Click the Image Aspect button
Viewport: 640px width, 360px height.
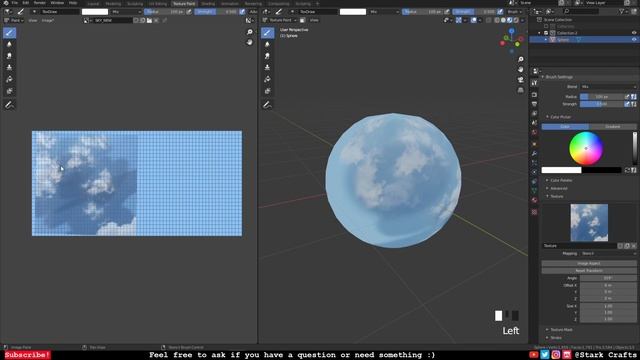point(589,263)
